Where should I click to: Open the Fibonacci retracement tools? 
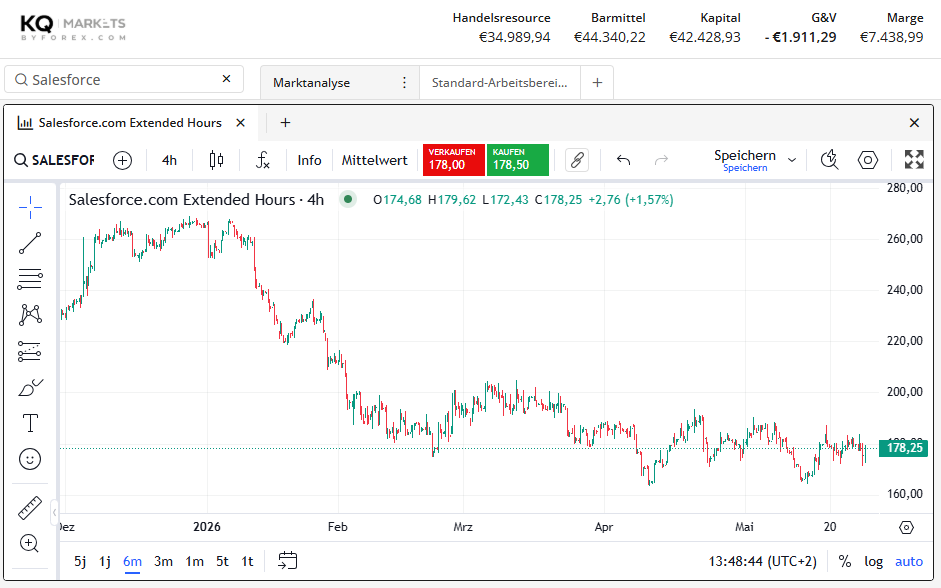click(30, 279)
